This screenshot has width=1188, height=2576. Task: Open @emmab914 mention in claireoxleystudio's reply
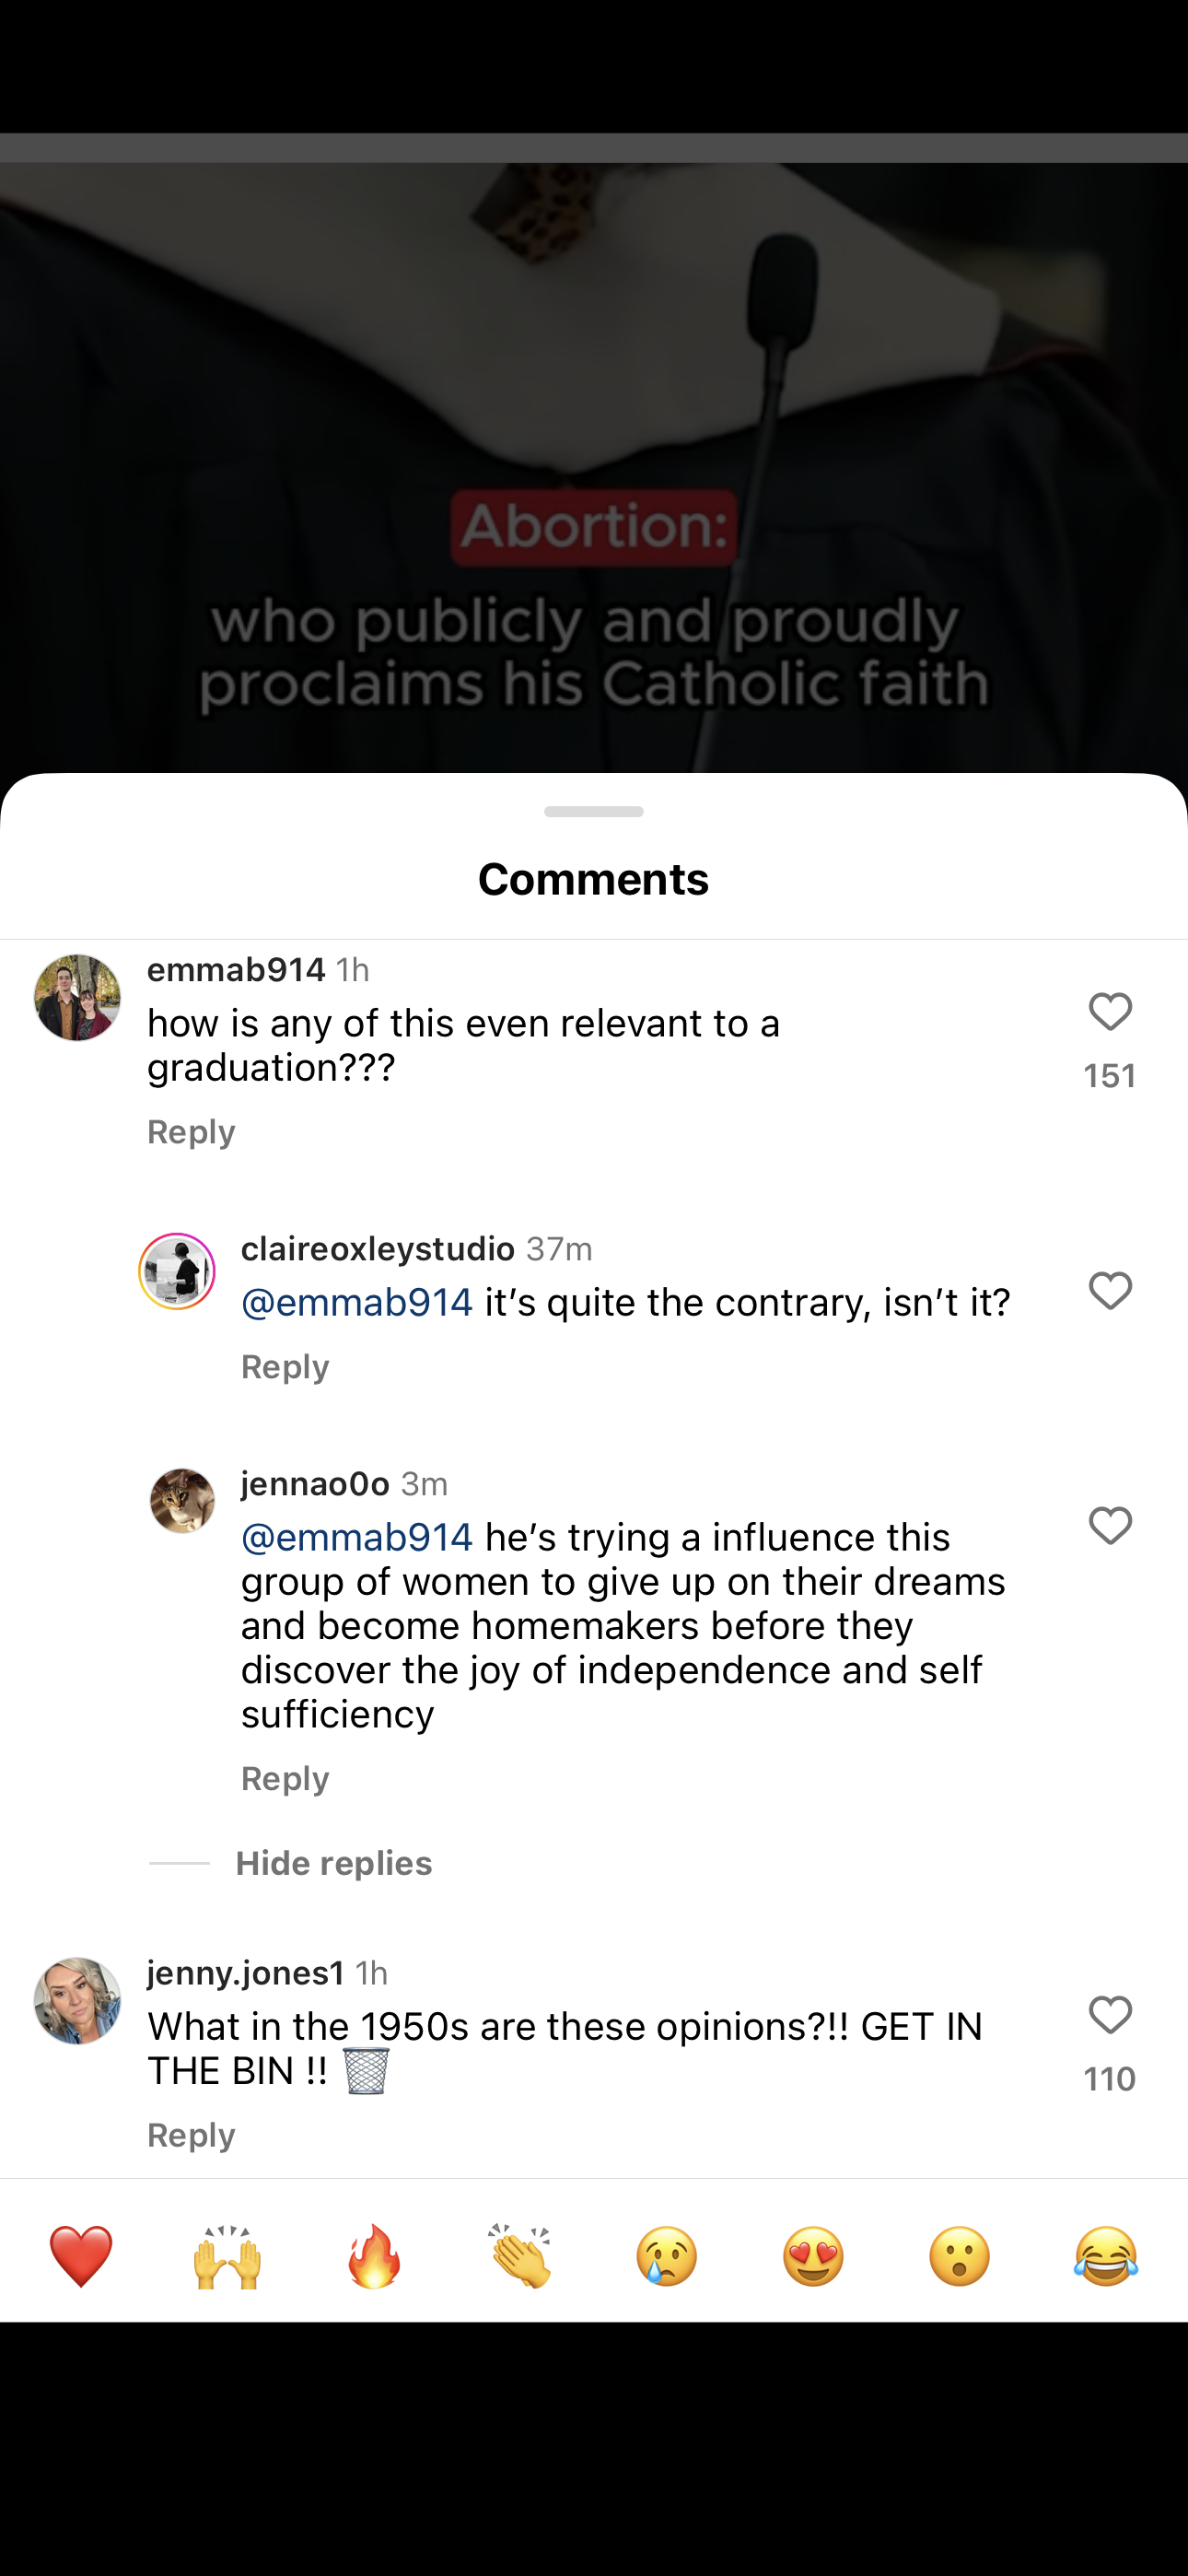(x=357, y=1303)
